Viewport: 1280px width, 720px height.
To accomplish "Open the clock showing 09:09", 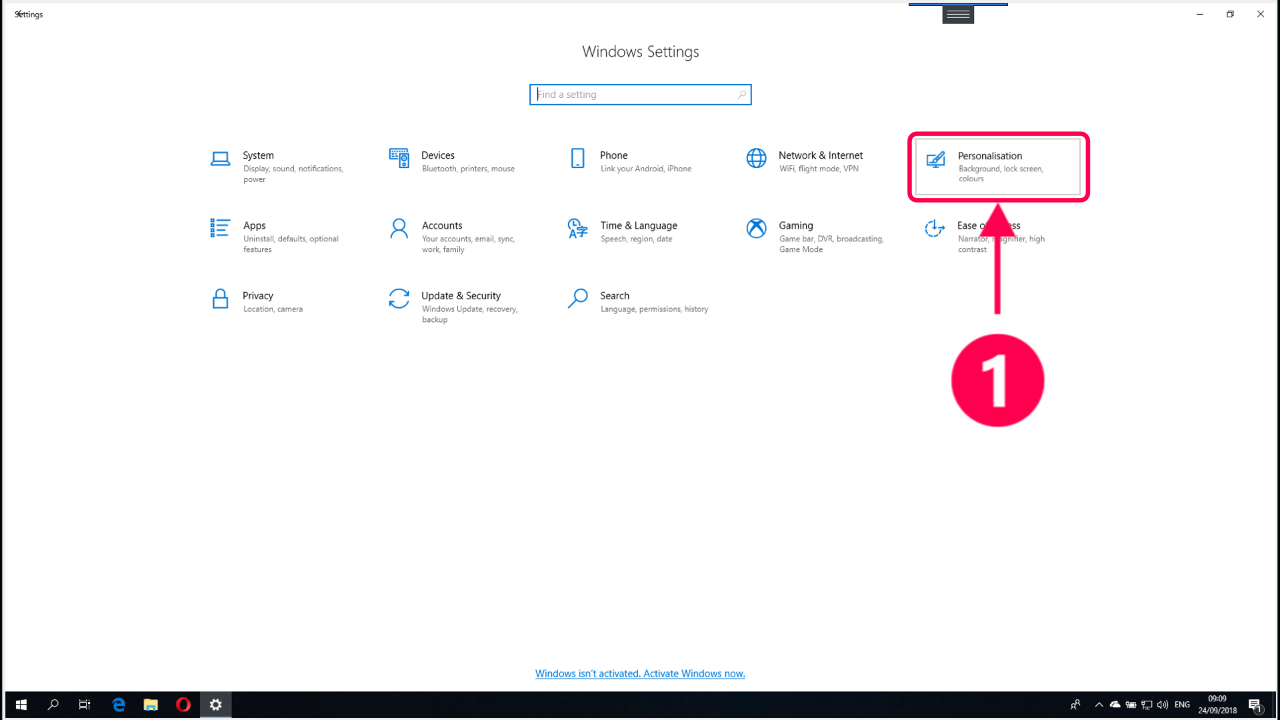I will 1217,705.
